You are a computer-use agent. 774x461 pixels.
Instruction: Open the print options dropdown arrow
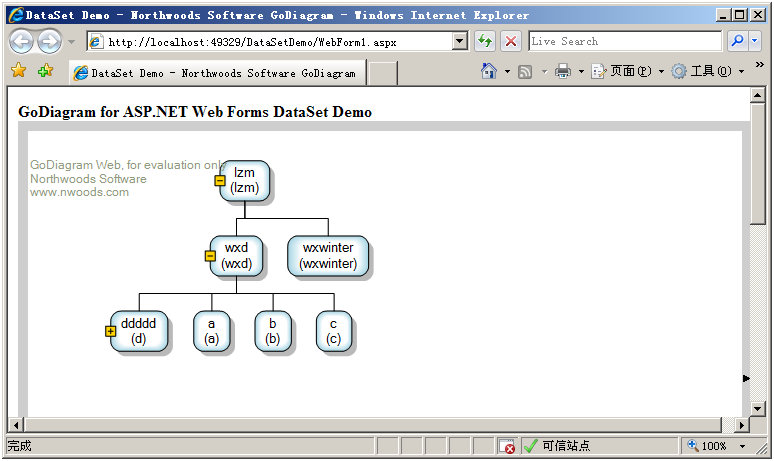tap(581, 72)
